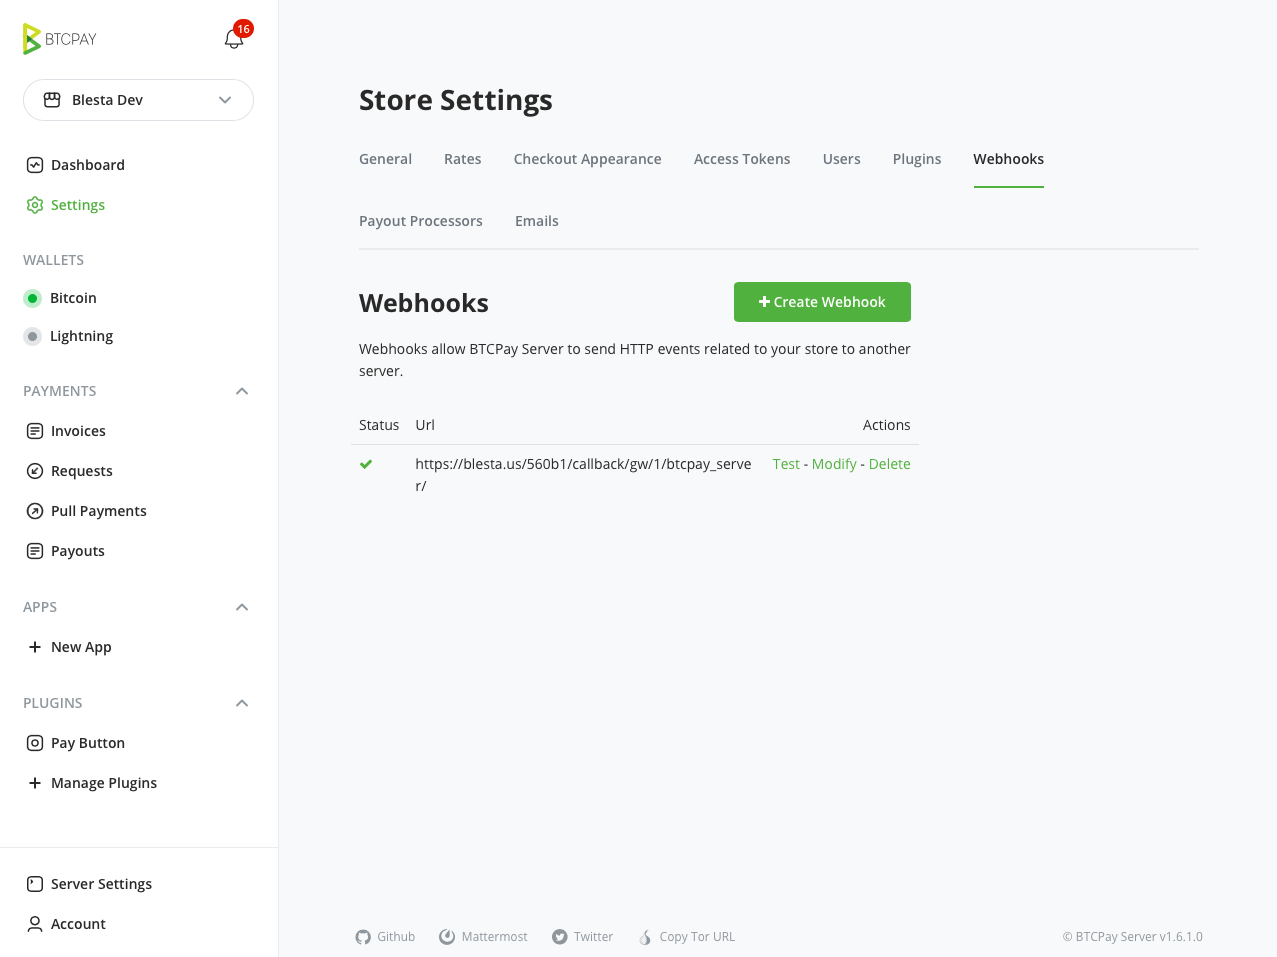
Task: Delete the blesta.us webhook
Action: tap(889, 464)
